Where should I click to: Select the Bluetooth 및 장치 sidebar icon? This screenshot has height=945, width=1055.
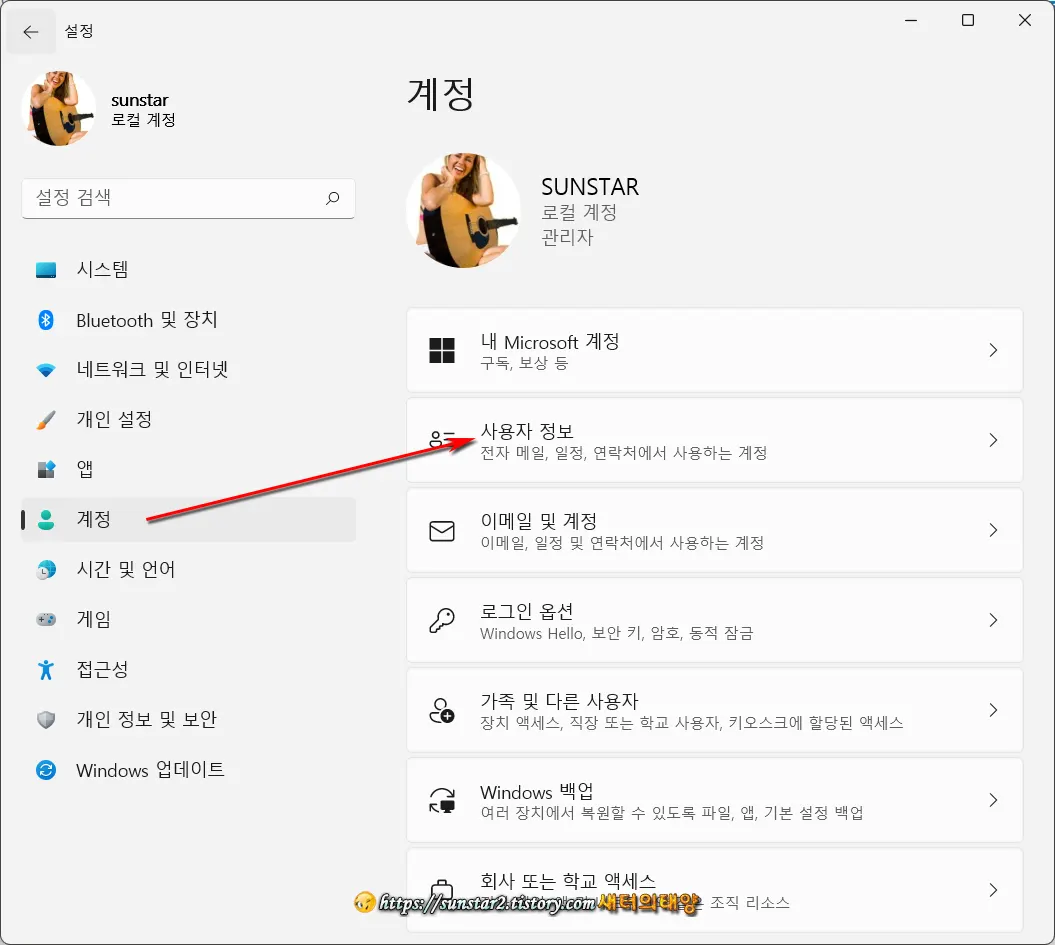point(46,320)
